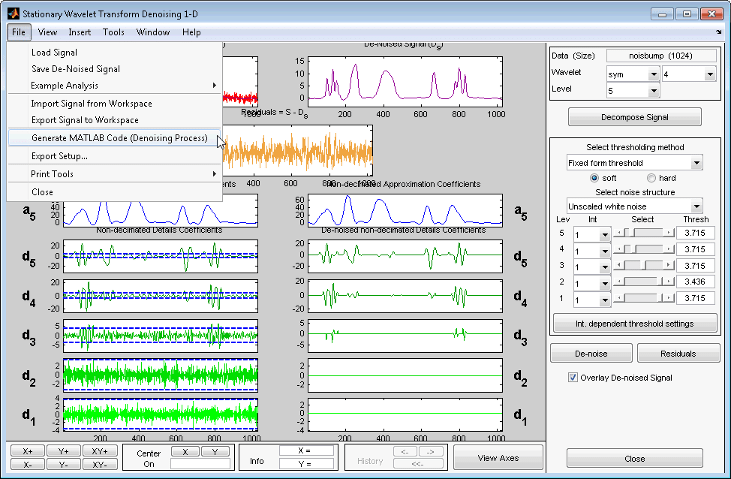Select the soft thresholding radio button

595,177
